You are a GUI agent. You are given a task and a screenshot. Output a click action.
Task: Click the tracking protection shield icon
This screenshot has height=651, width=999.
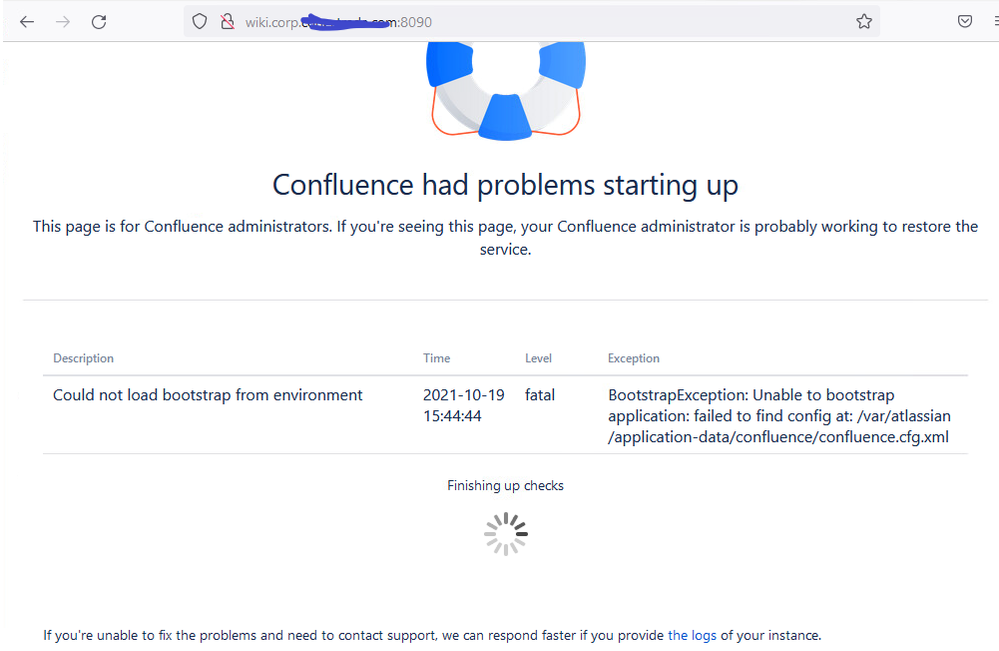(200, 20)
